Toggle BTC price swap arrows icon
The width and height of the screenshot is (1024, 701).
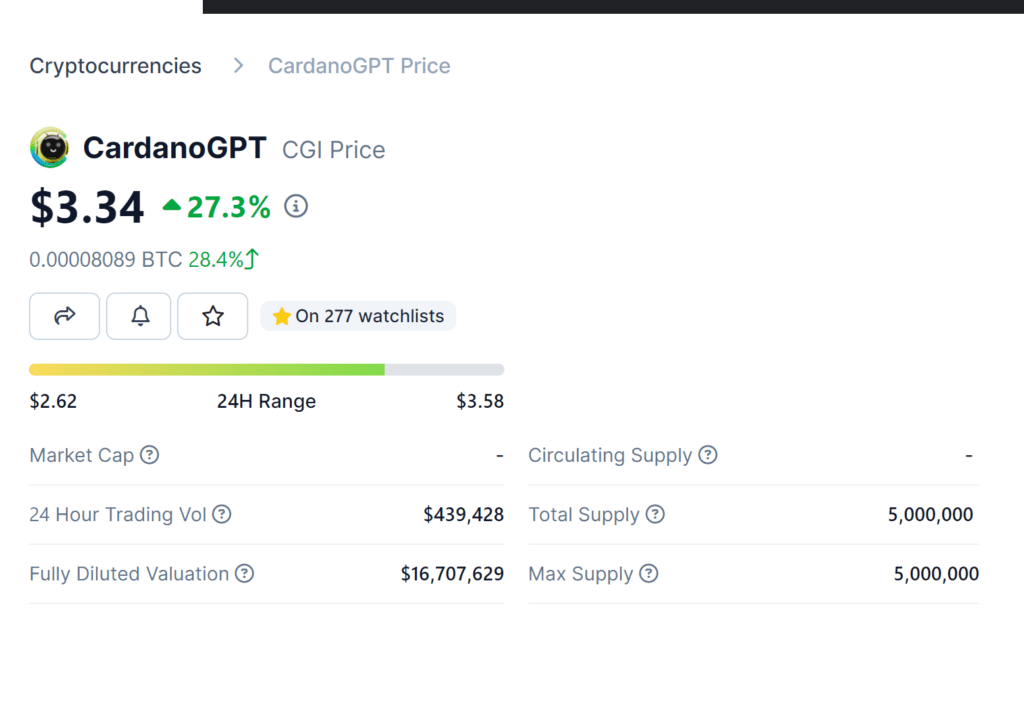point(252,259)
